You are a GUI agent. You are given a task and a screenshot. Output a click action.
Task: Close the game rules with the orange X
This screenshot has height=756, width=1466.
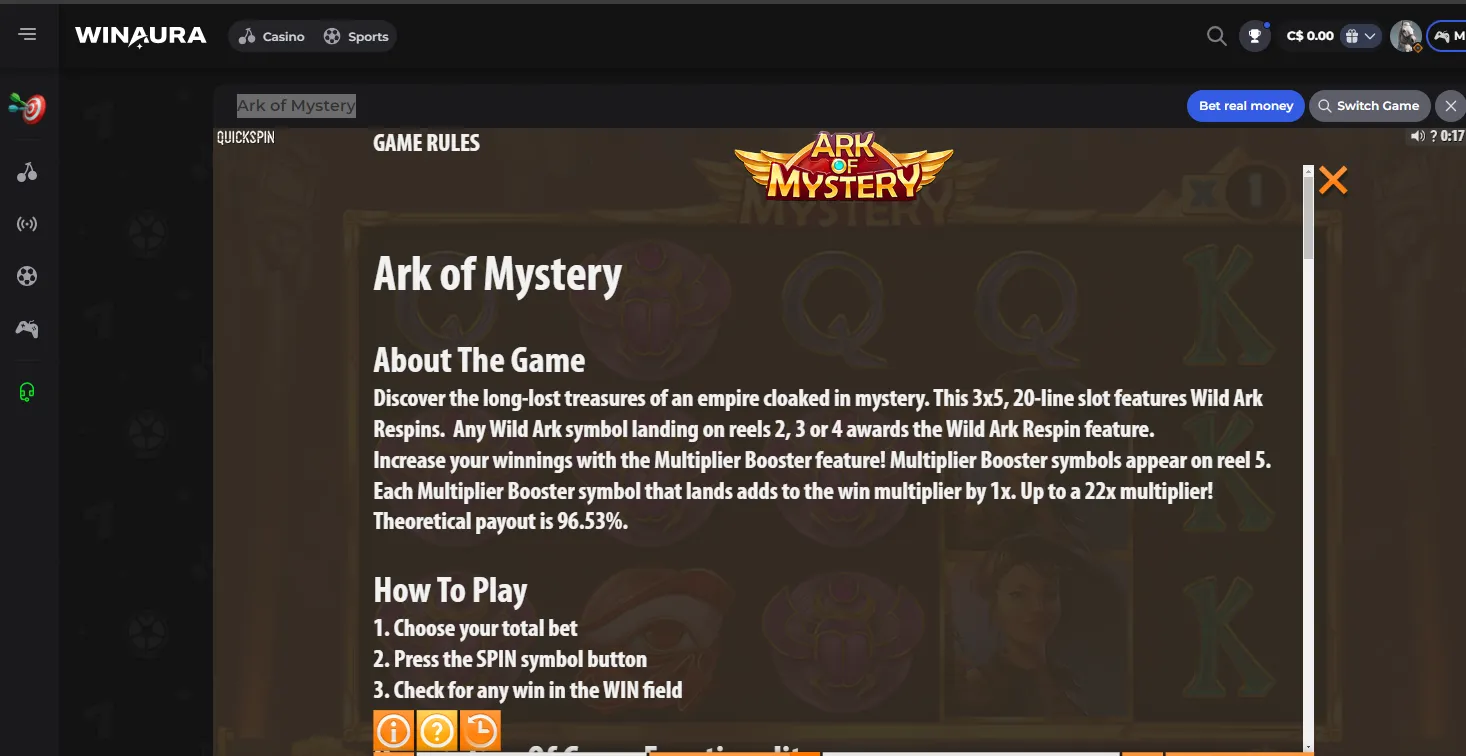[1333, 180]
